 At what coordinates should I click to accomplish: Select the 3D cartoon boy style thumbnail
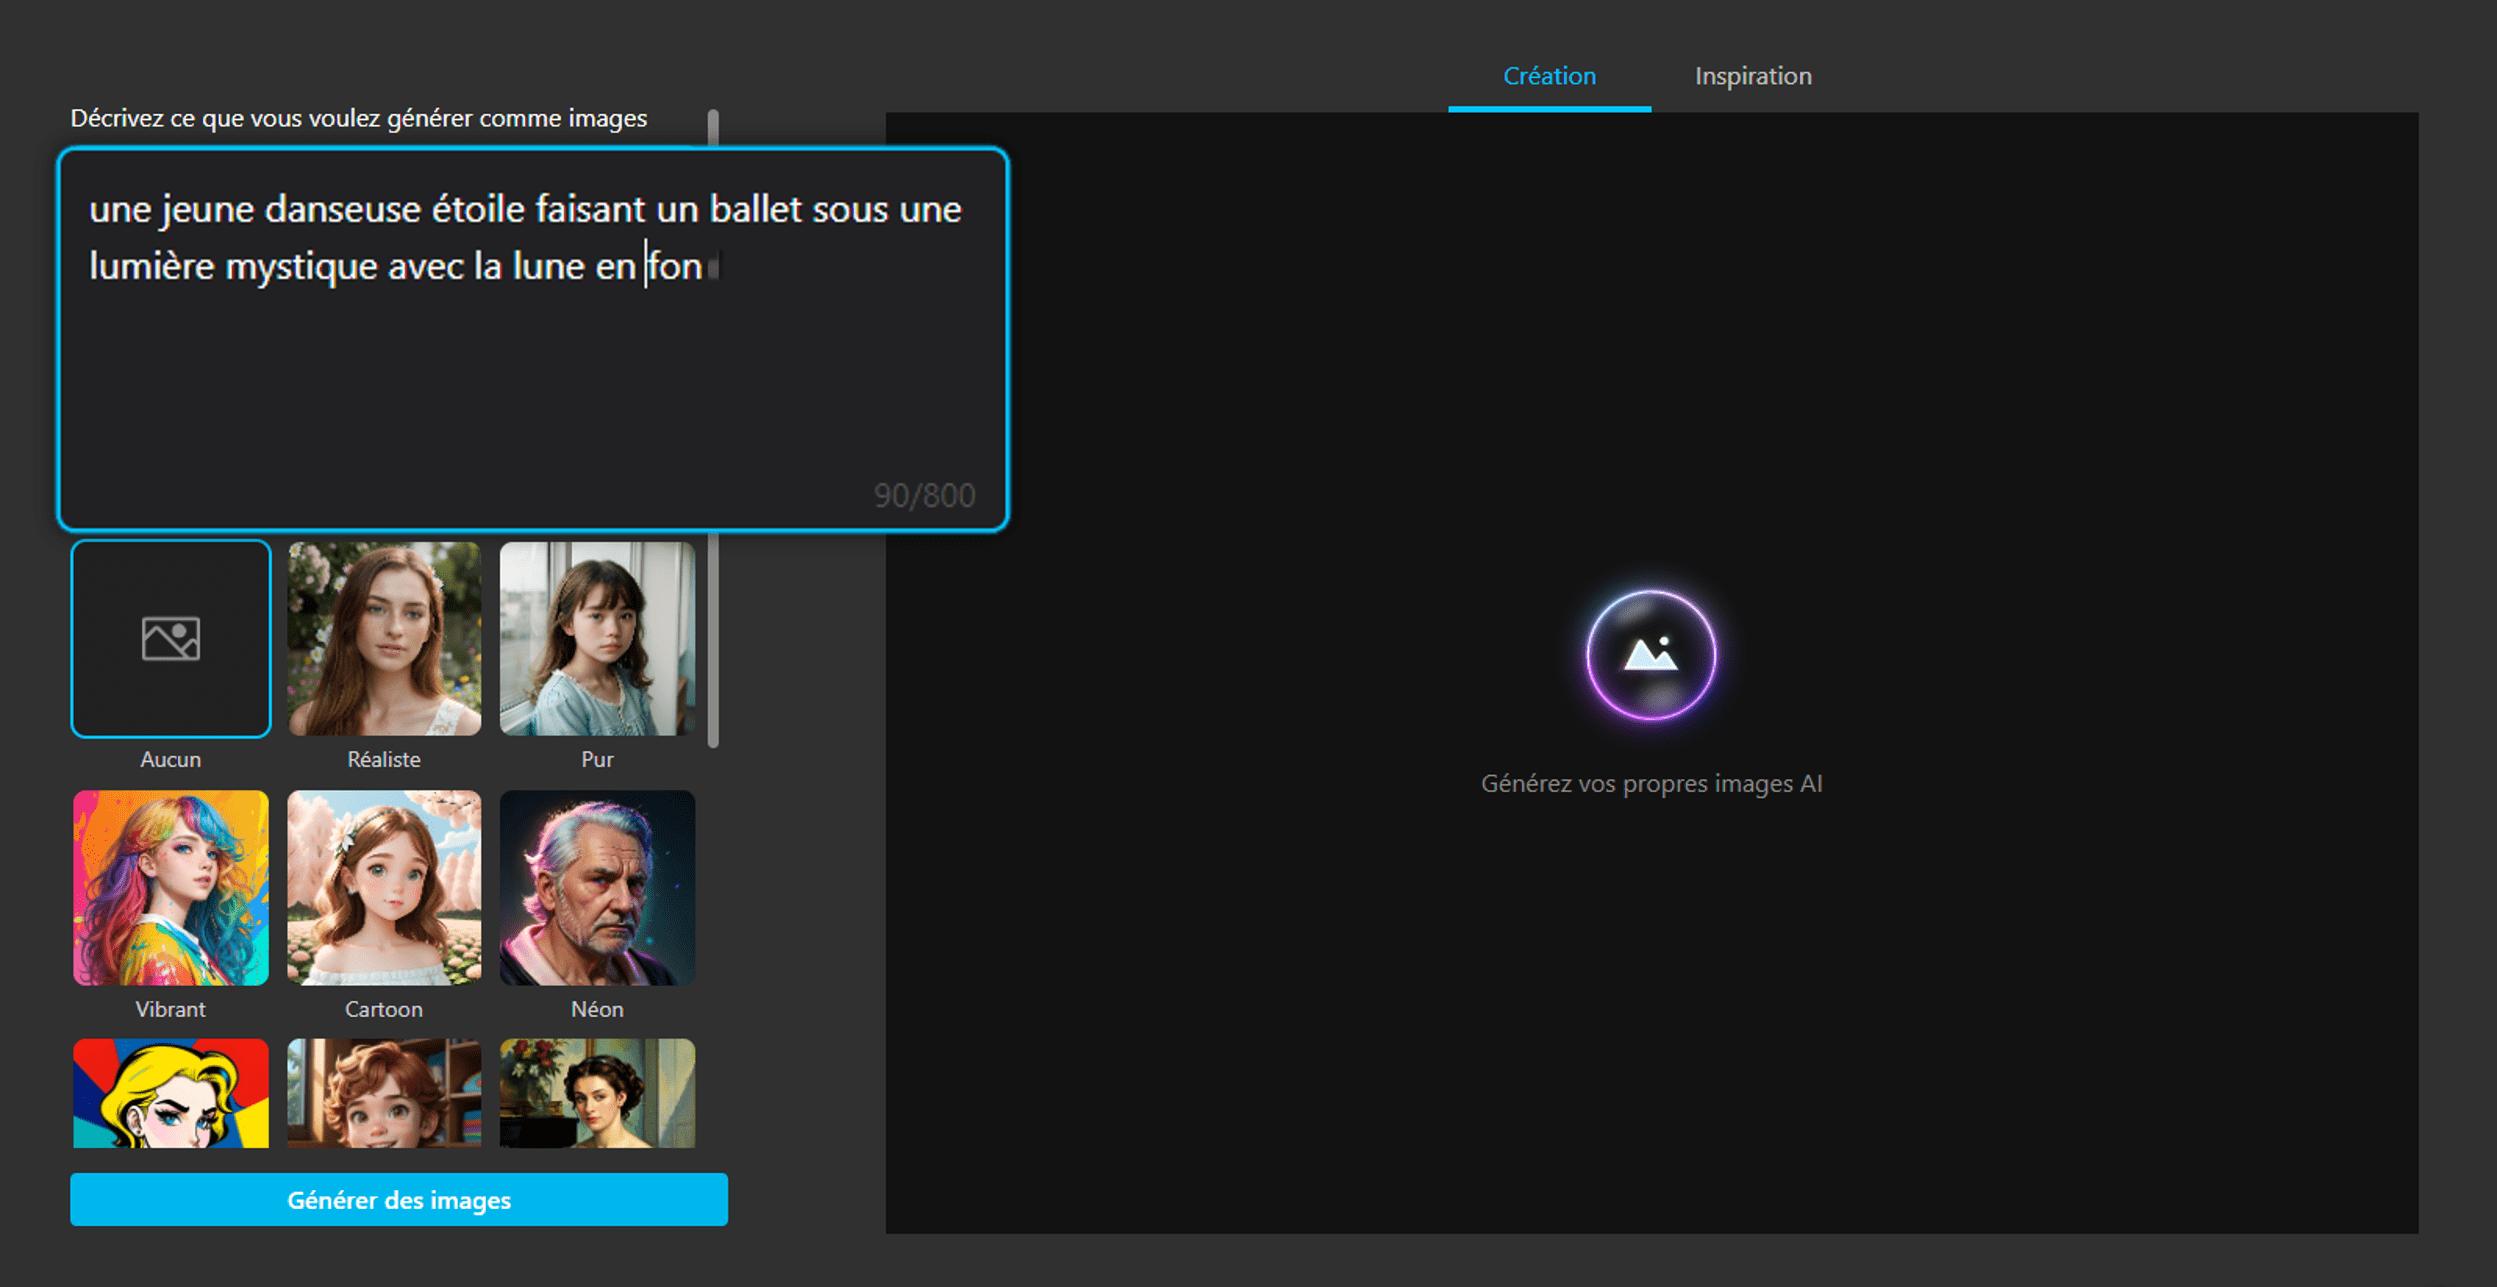[x=384, y=1092]
